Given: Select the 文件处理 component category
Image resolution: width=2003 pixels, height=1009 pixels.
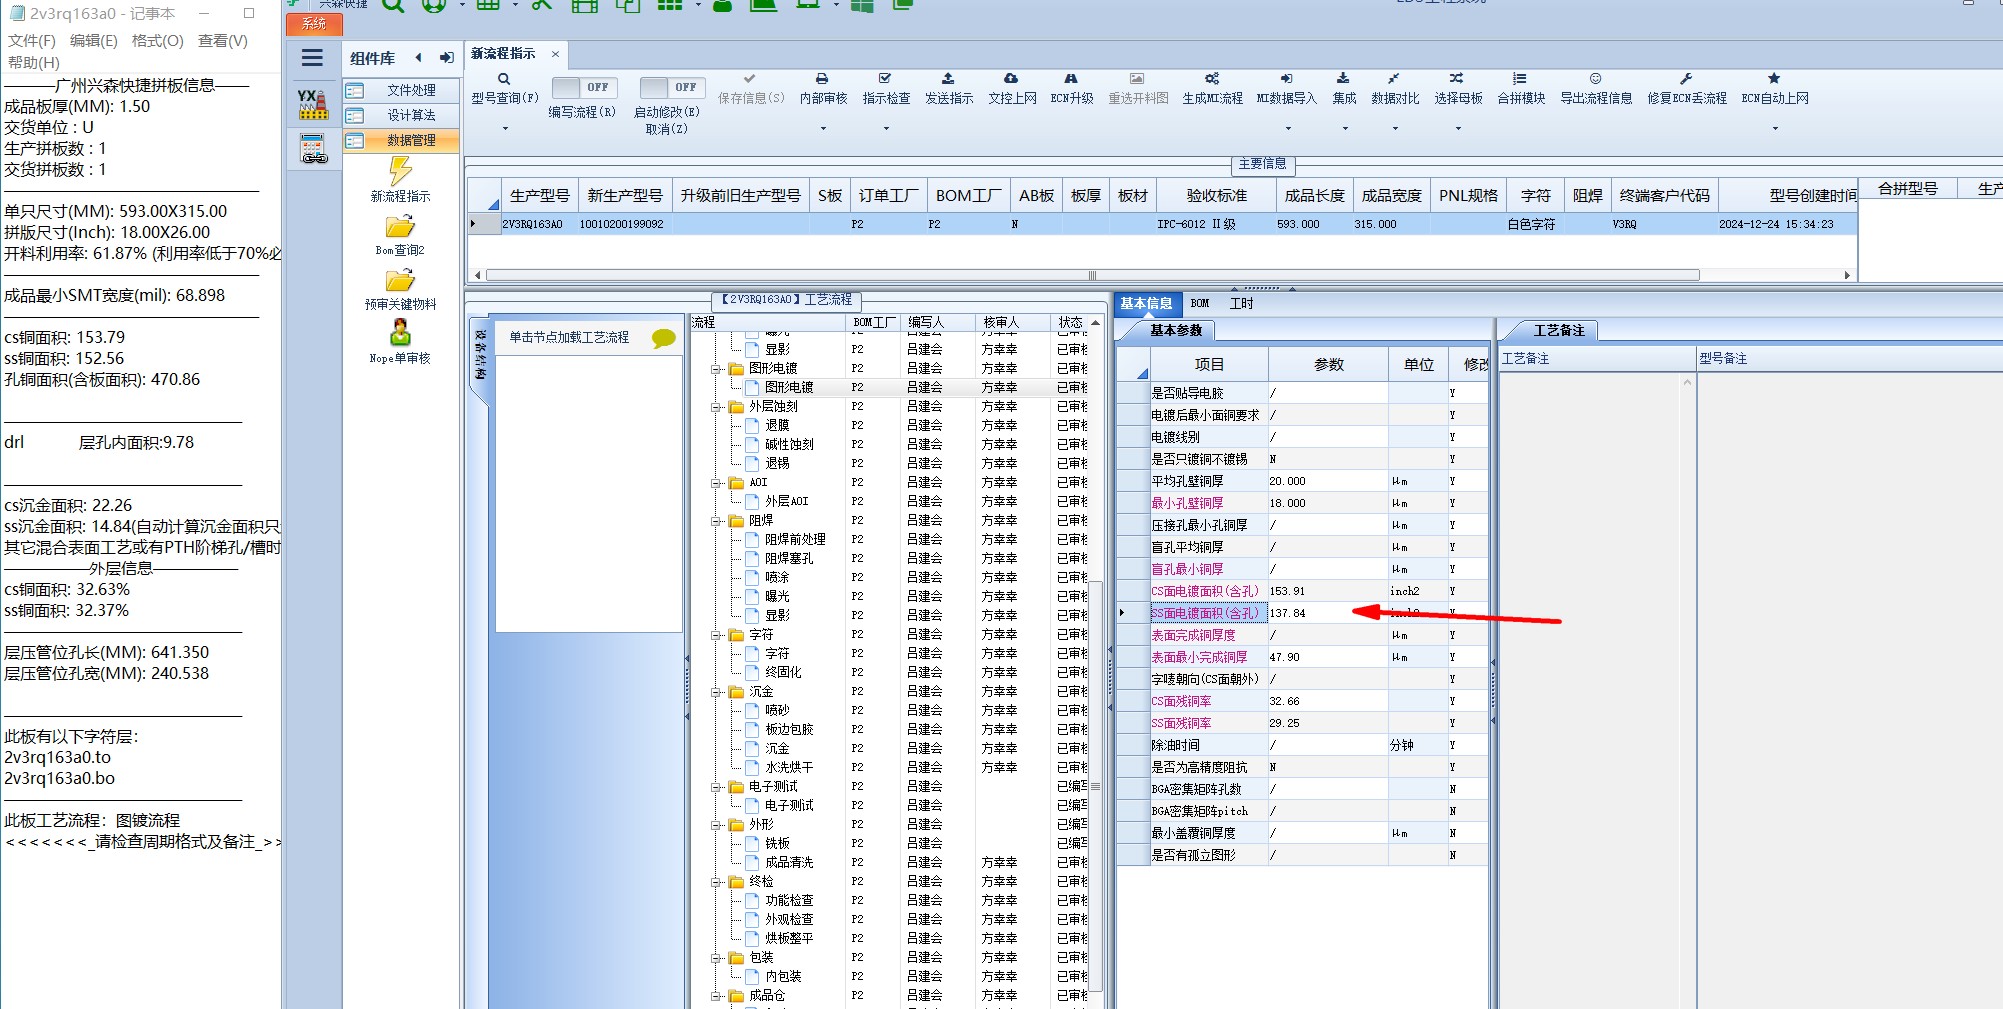Looking at the screenshot, I should pyautogui.click(x=402, y=91).
